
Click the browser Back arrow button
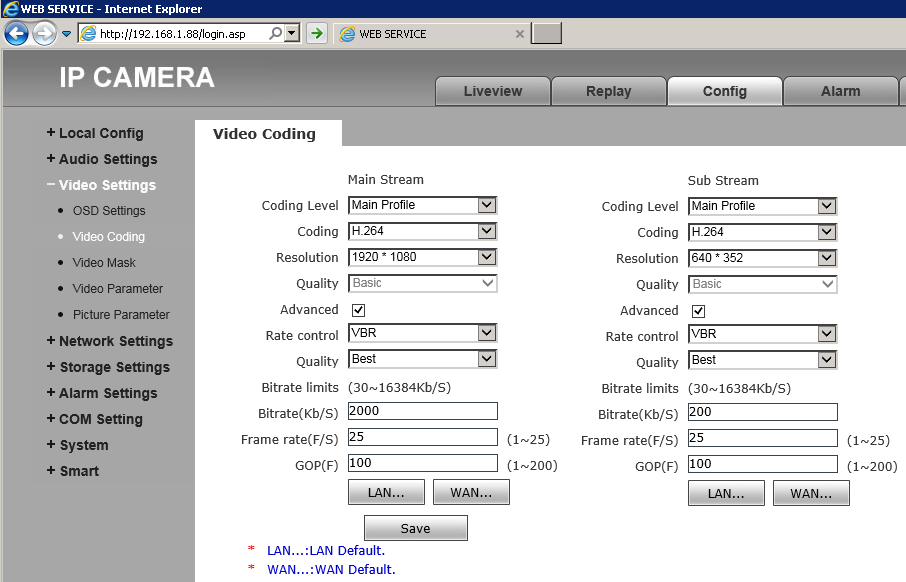(16, 34)
